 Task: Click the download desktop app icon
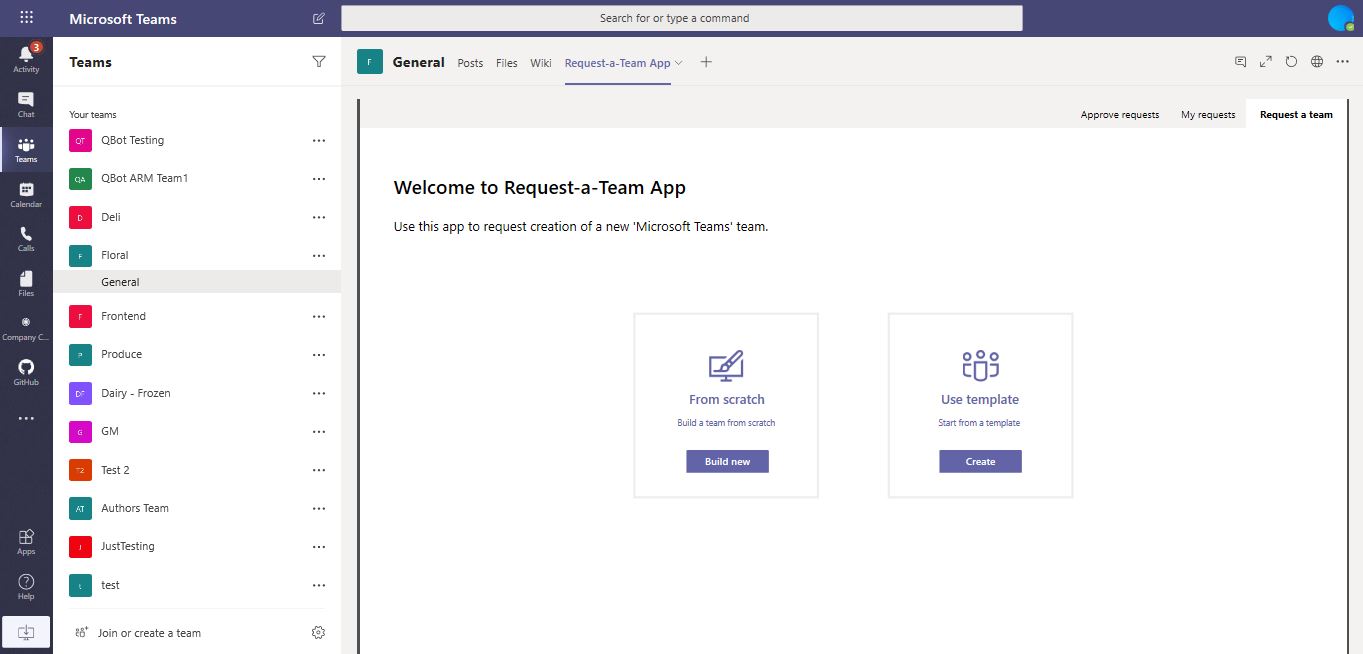pyautogui.click(x=26, y=632)
